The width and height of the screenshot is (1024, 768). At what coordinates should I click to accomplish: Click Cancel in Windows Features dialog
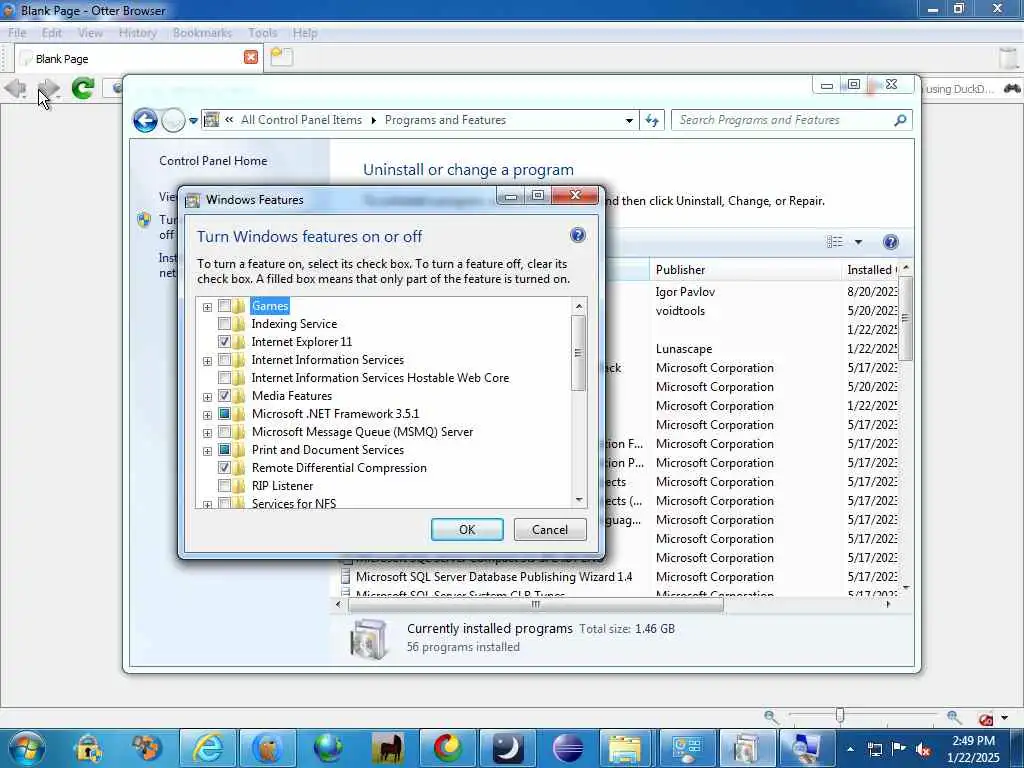[x=550, y=530]
